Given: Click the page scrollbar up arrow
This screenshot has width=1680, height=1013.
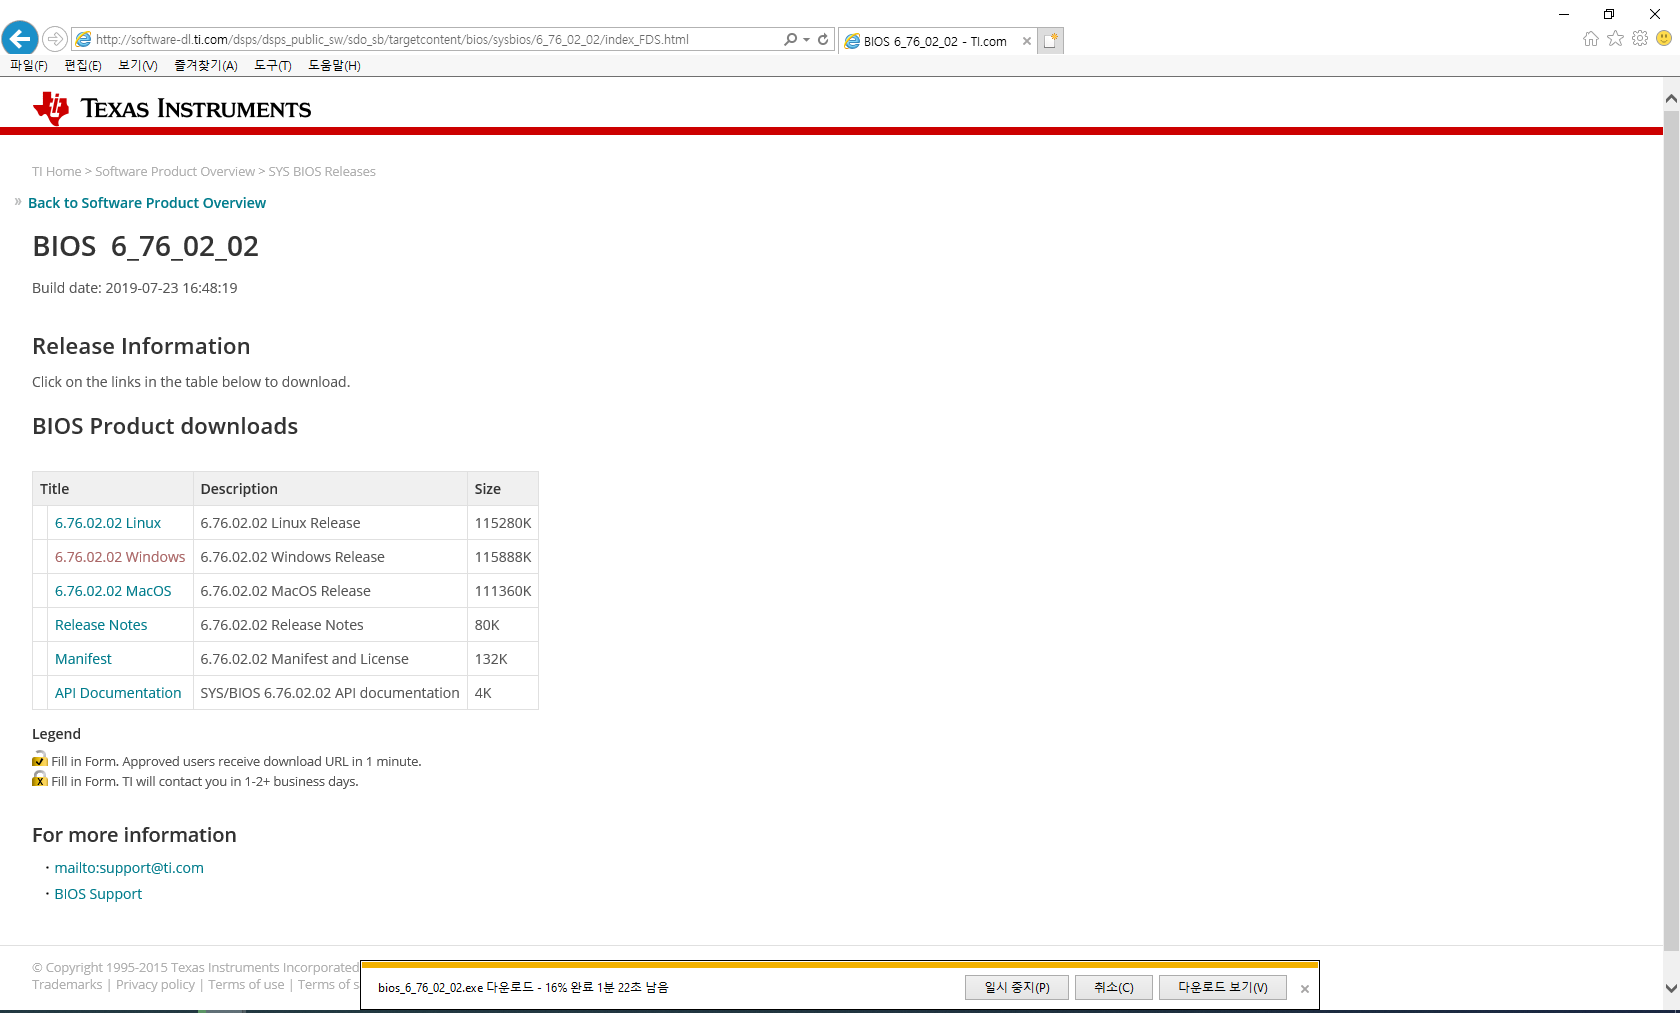Looking at the screenshot, I should click(1671, 99).
